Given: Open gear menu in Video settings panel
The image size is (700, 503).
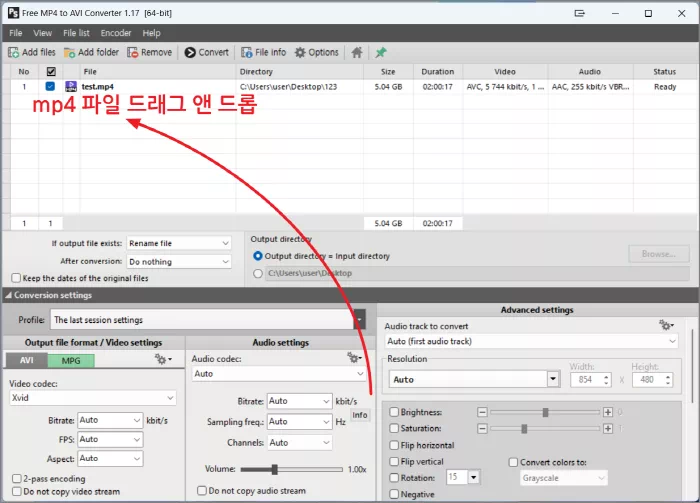Looking at the screenshot, I should 163,359.
